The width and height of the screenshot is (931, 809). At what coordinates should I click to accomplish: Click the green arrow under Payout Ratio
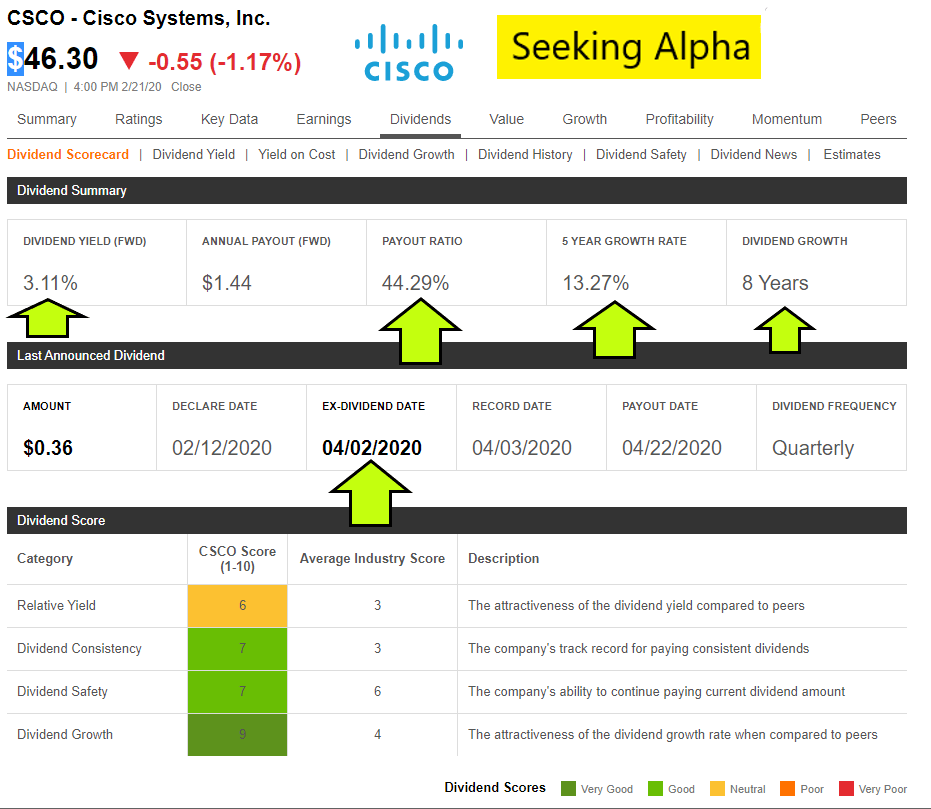(419, 331)
